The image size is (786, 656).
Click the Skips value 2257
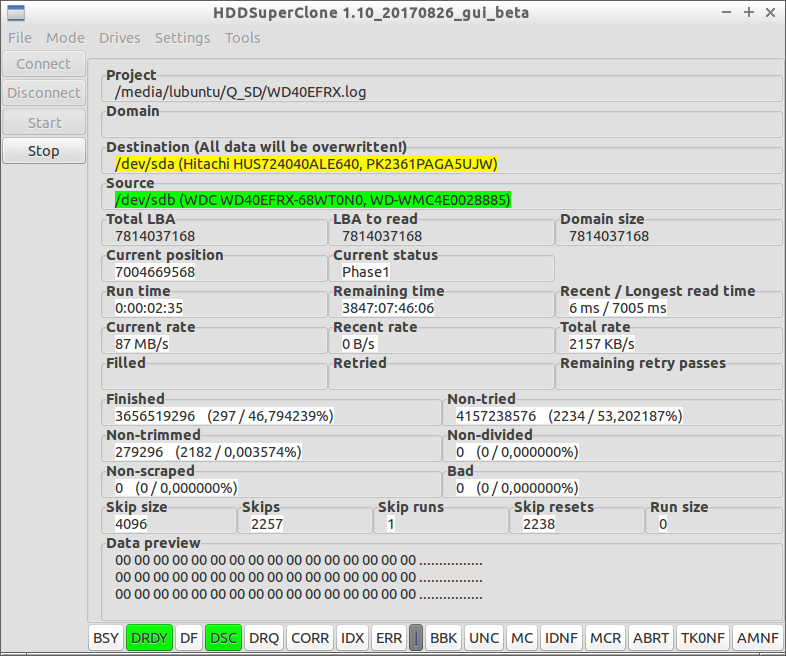pyautogui.click(x=267, y=524)
